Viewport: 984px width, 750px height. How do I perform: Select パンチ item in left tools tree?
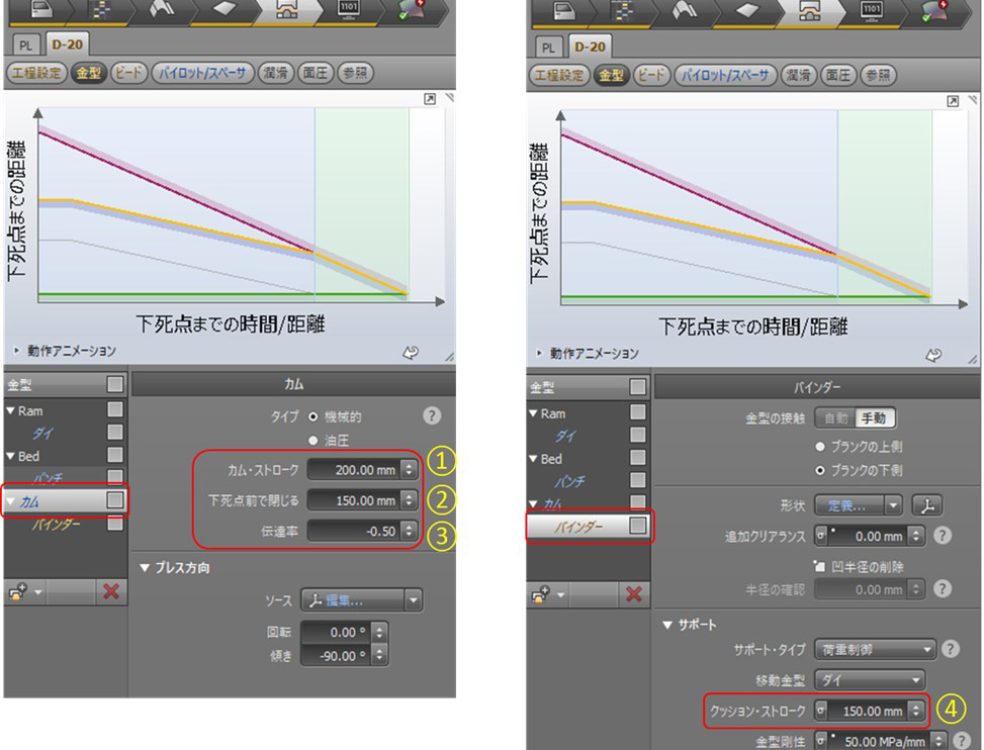47,479
